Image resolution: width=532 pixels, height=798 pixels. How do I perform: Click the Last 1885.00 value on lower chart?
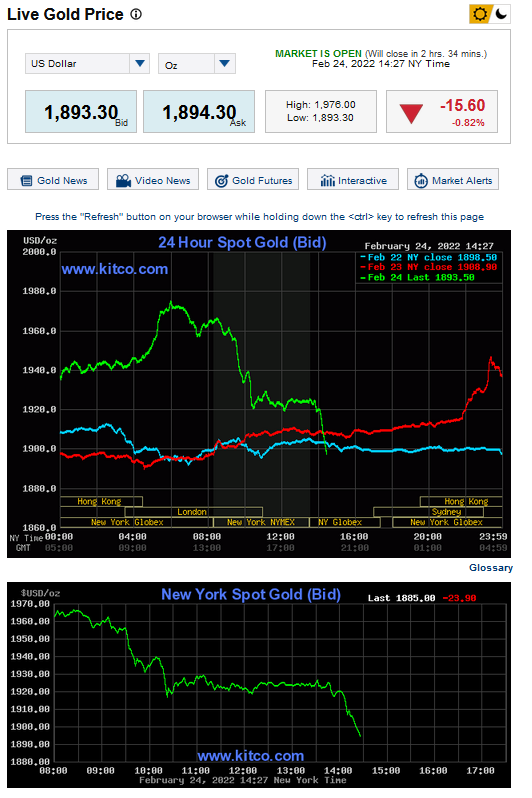402,598
